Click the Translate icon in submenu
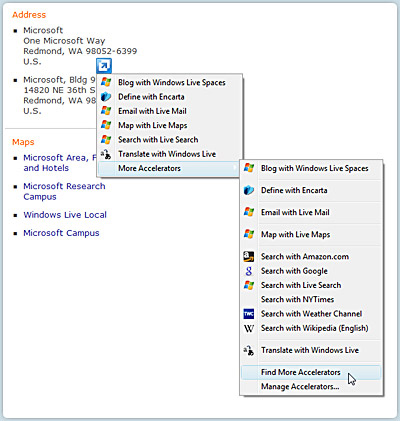400x421 pixels. tap(249, 350)
